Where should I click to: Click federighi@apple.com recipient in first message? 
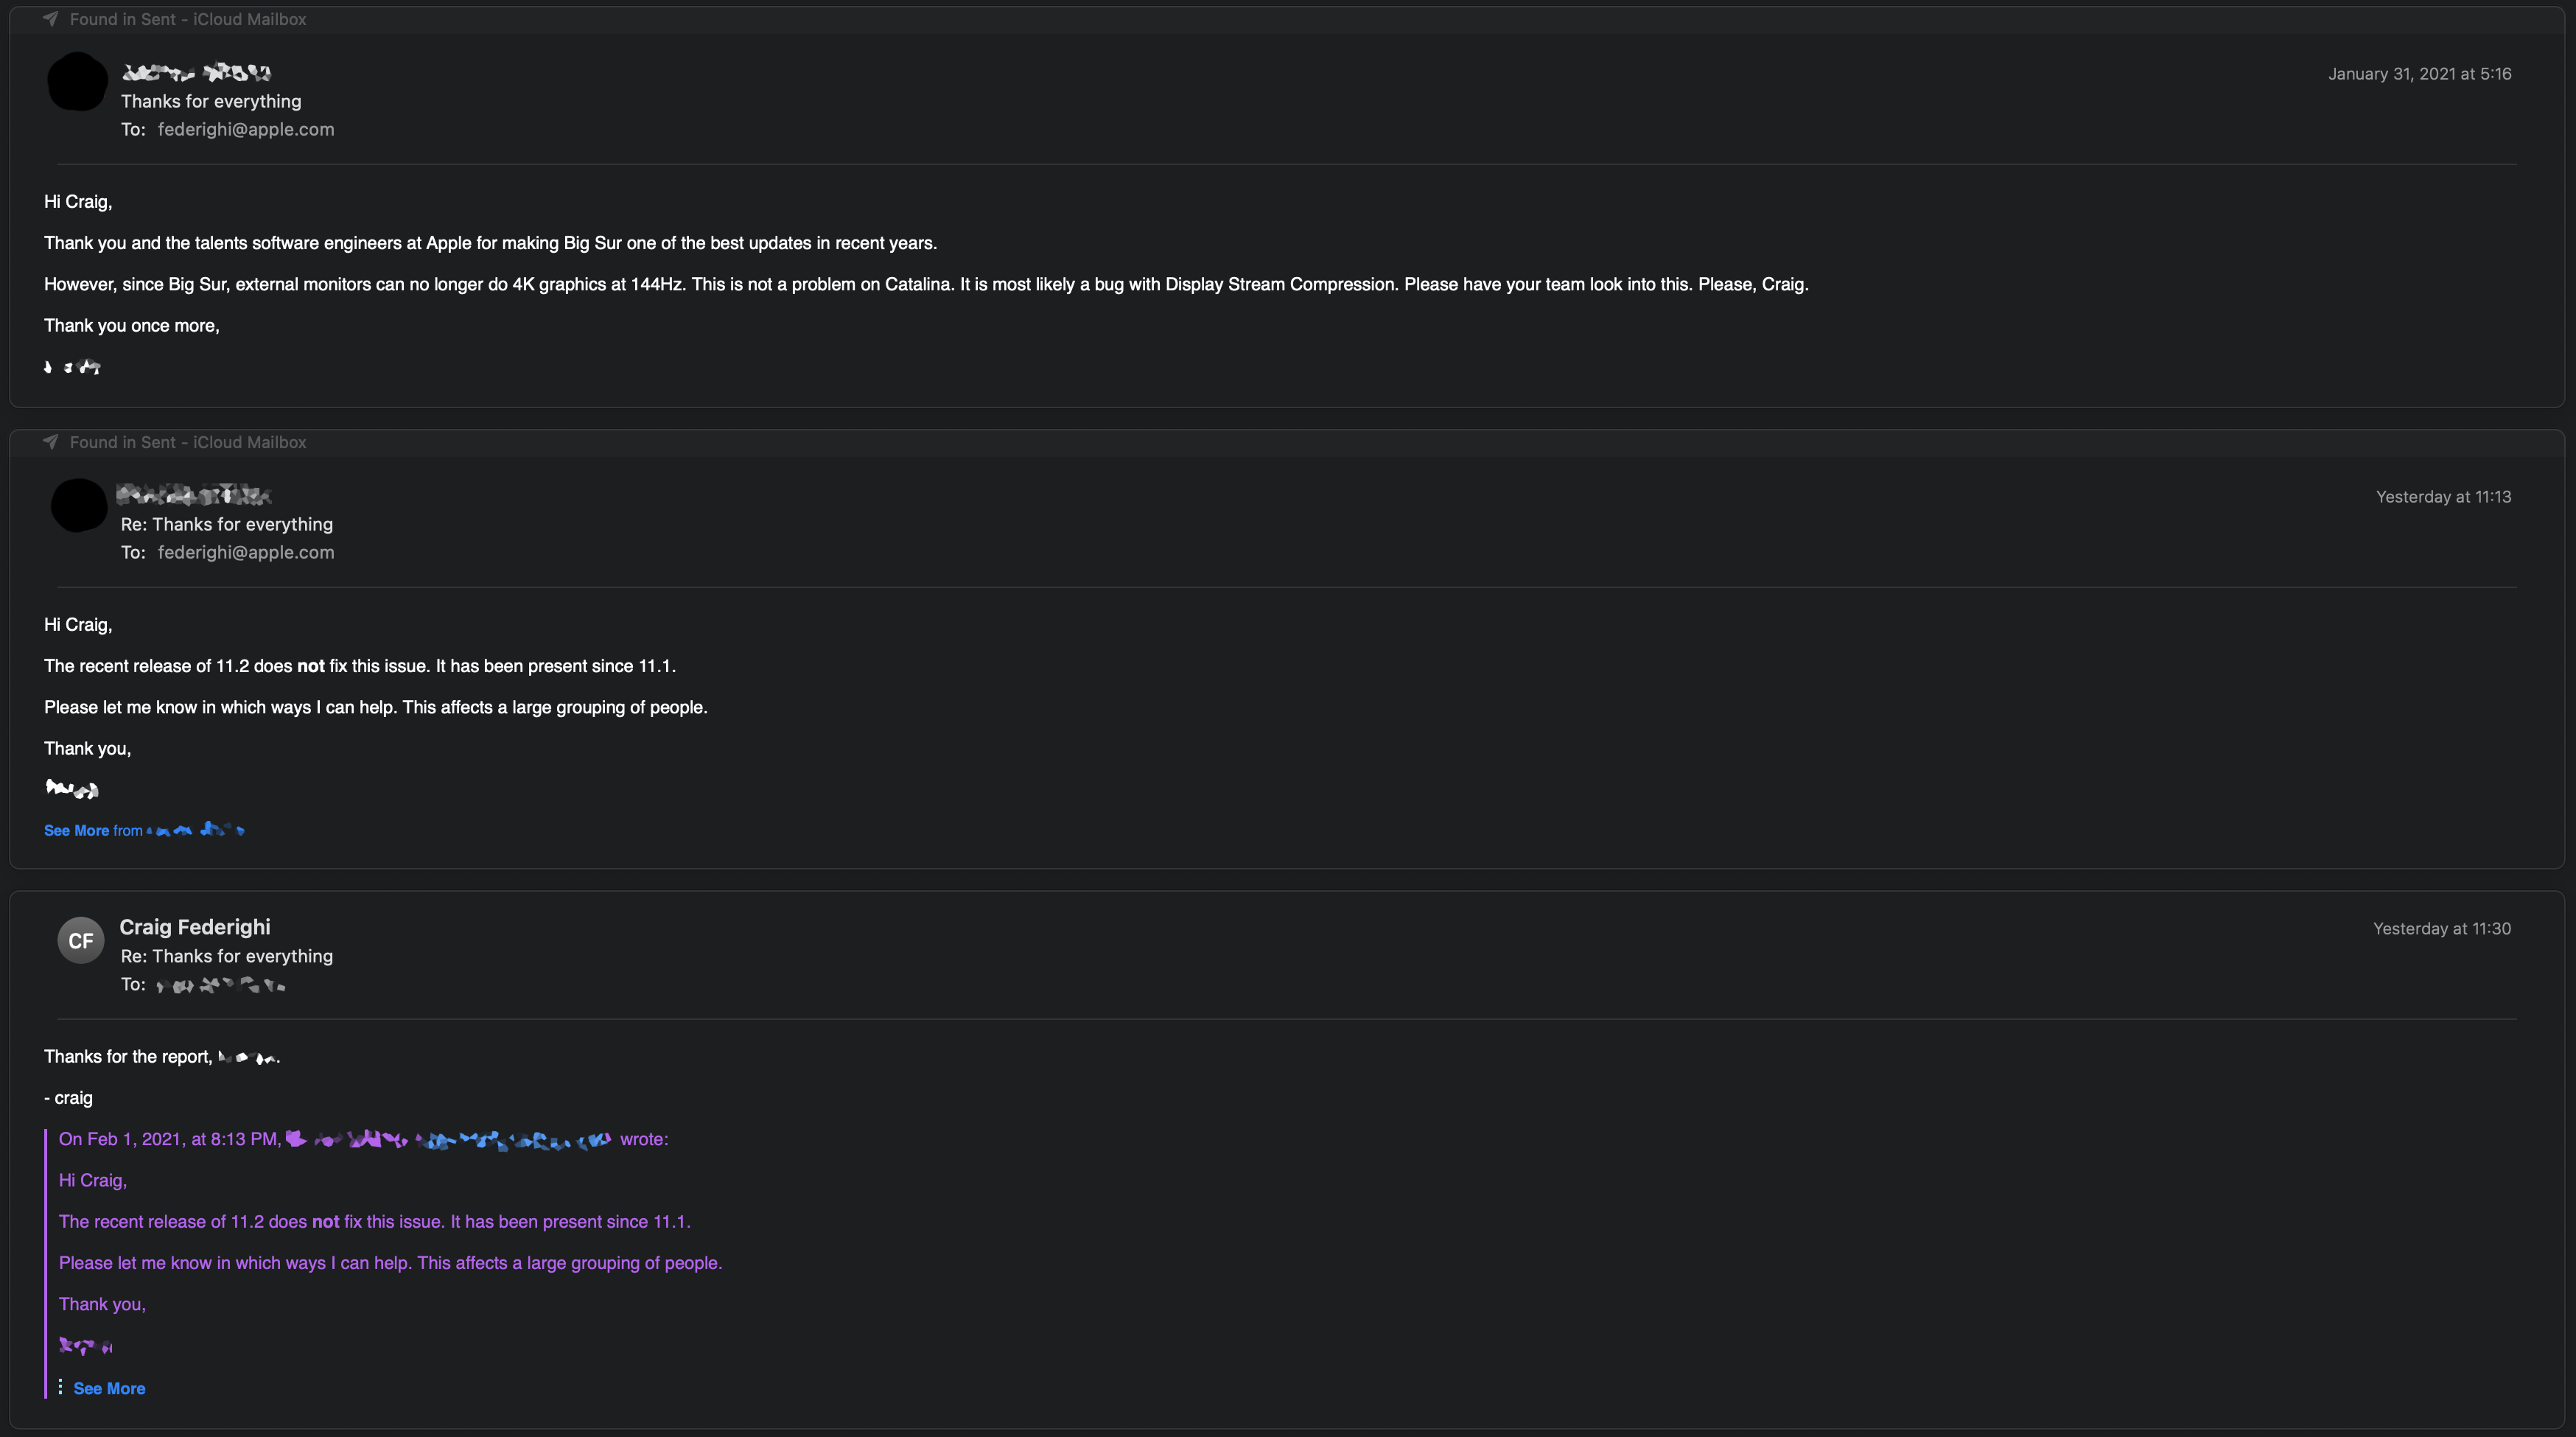click(x=246, y=129)
